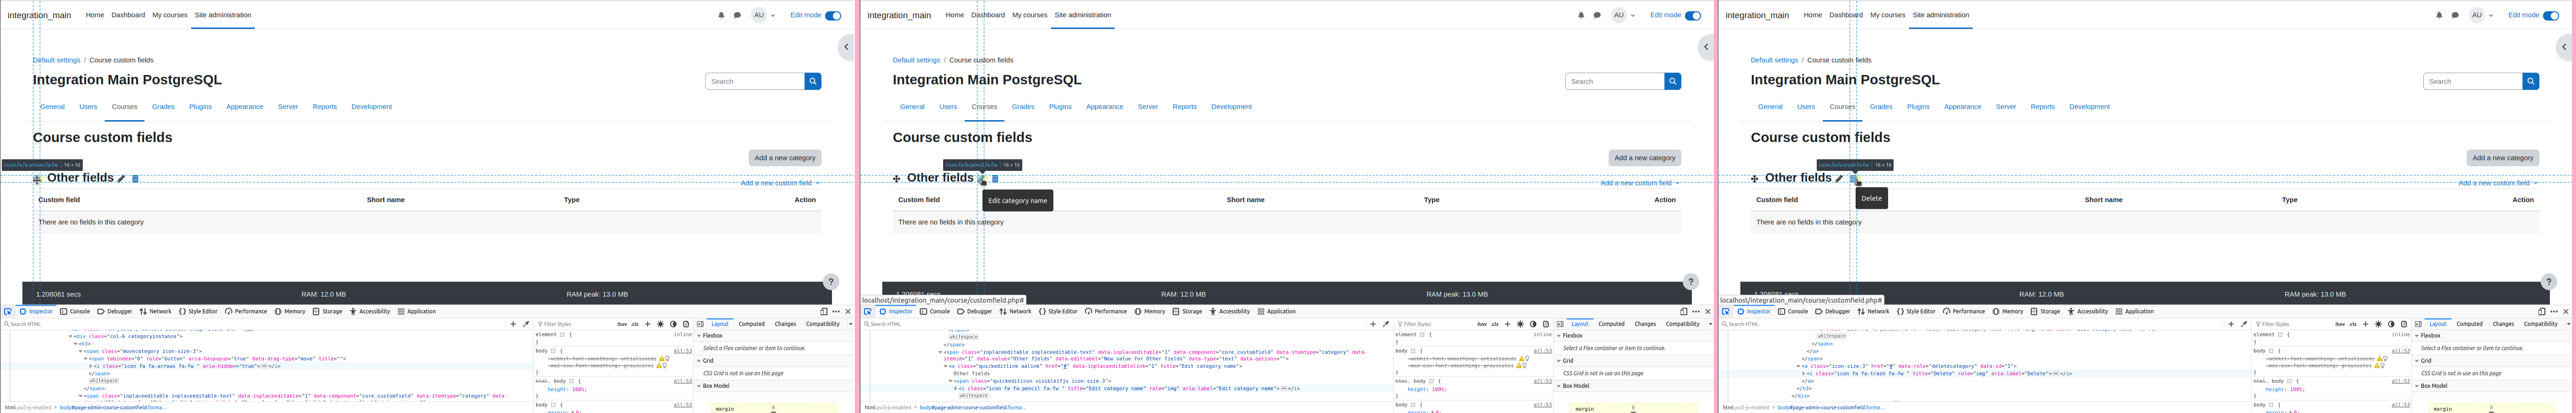The image size is (2576, 413).
Task: Click all:53 source link in the left Styles pane
Action: pos(682,351)
